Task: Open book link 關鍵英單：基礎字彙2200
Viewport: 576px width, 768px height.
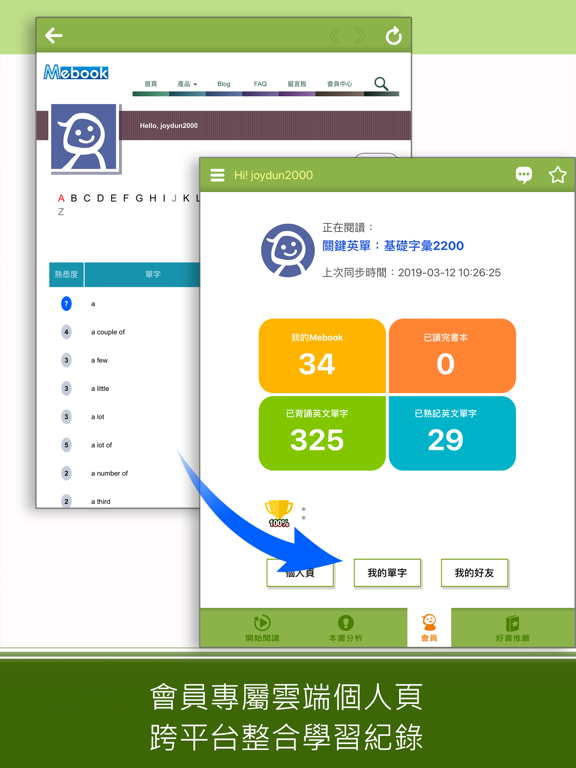Action: tap(393, 245)
